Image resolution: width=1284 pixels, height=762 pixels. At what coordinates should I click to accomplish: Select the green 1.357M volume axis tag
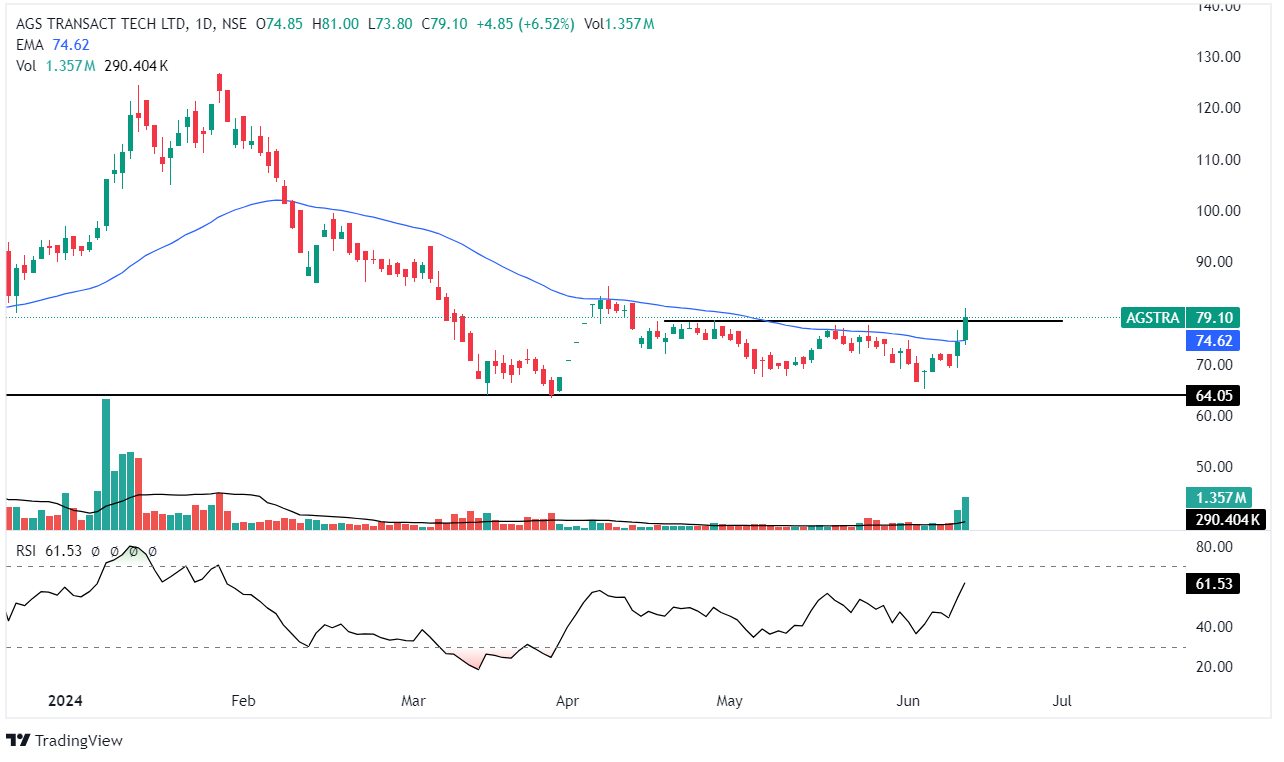(x=1216, y=498)
